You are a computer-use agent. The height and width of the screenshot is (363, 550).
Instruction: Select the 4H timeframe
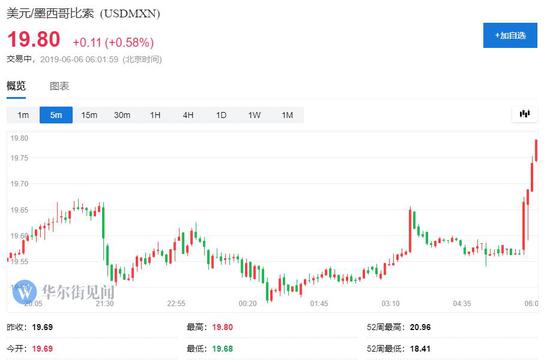tap(188, 115)
